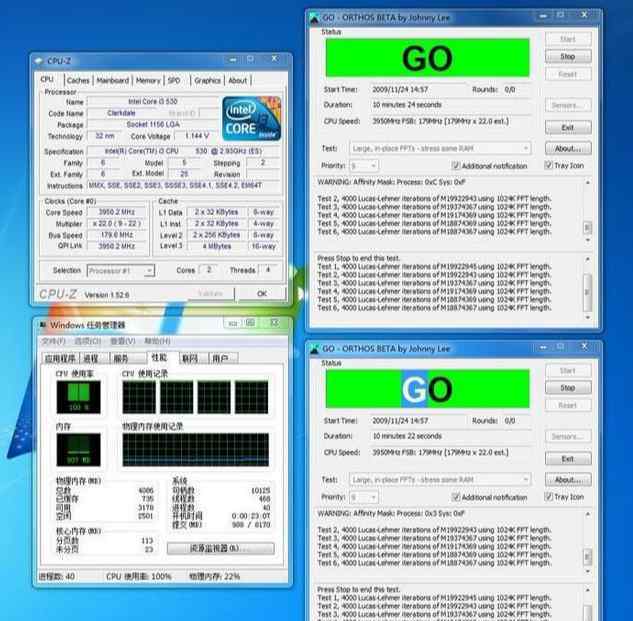Screen dimensions: 633x621
Task: Click Duration value 10 minutes 22 seconds
Action: (x=407, y=436)
